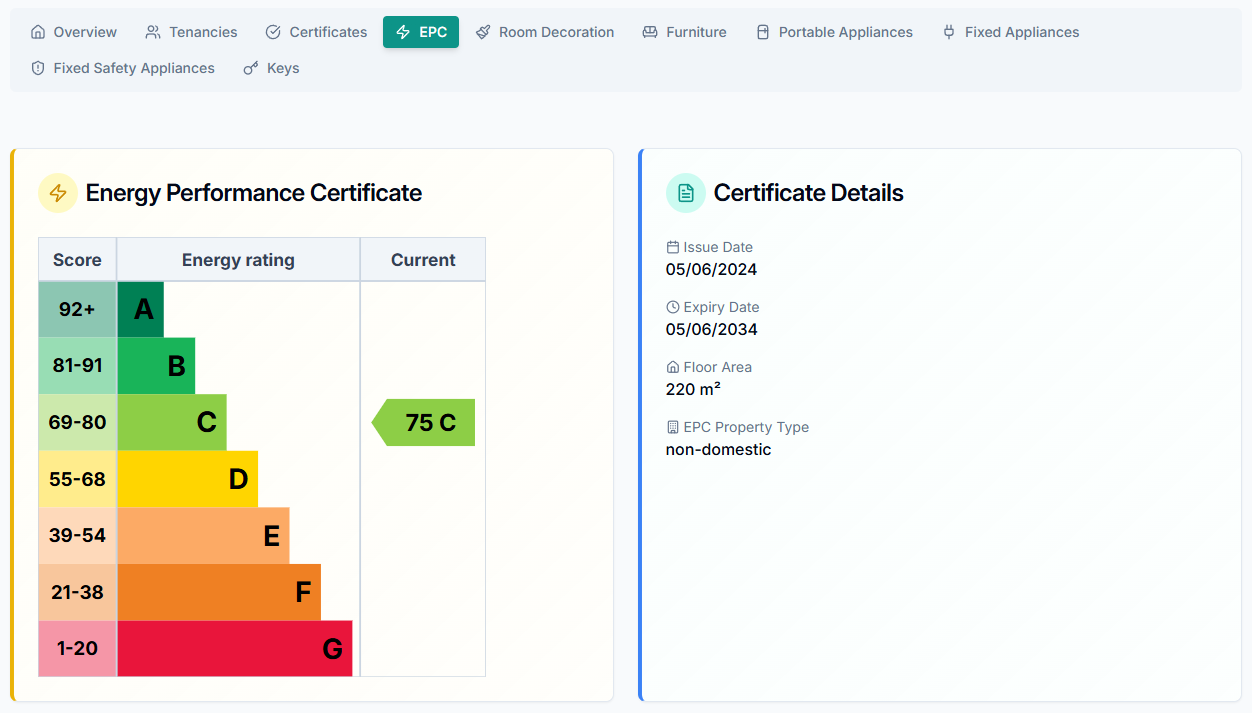
Task: Click the green document badge on Certificate Details
Action: click(685, 193)
